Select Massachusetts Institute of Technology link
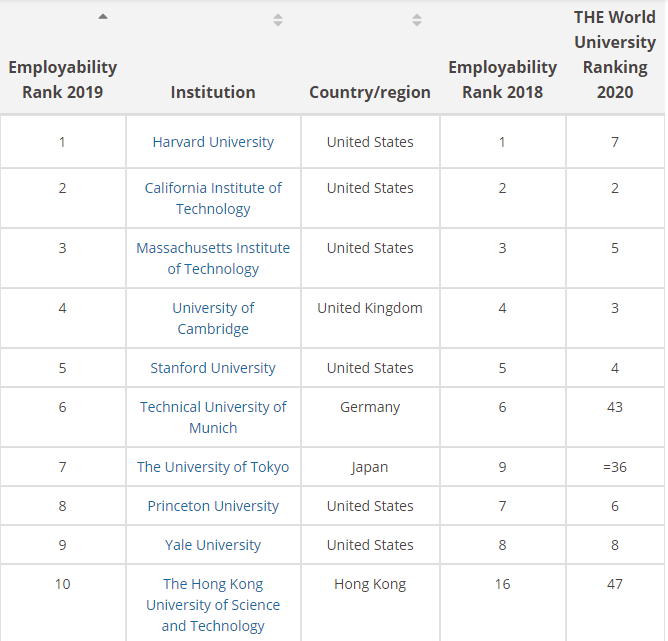The image size is (668, 641). (x=213, y=258)
